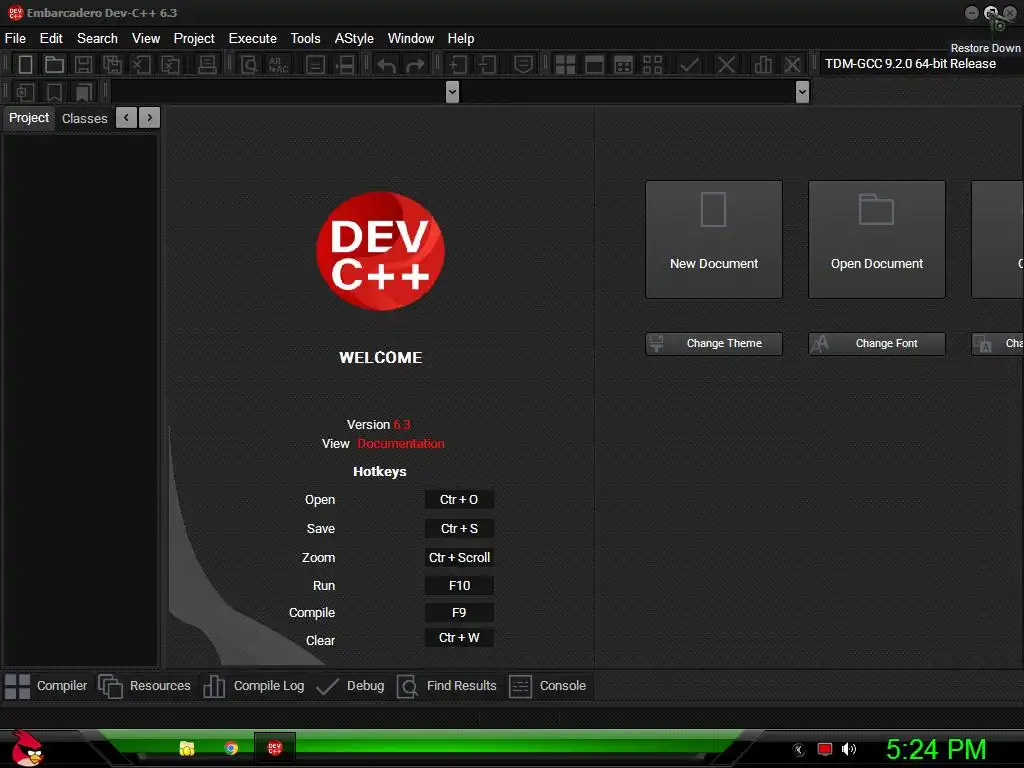Click the speaker volume tray icon
1024x768 pixels.
coord(848,749)
